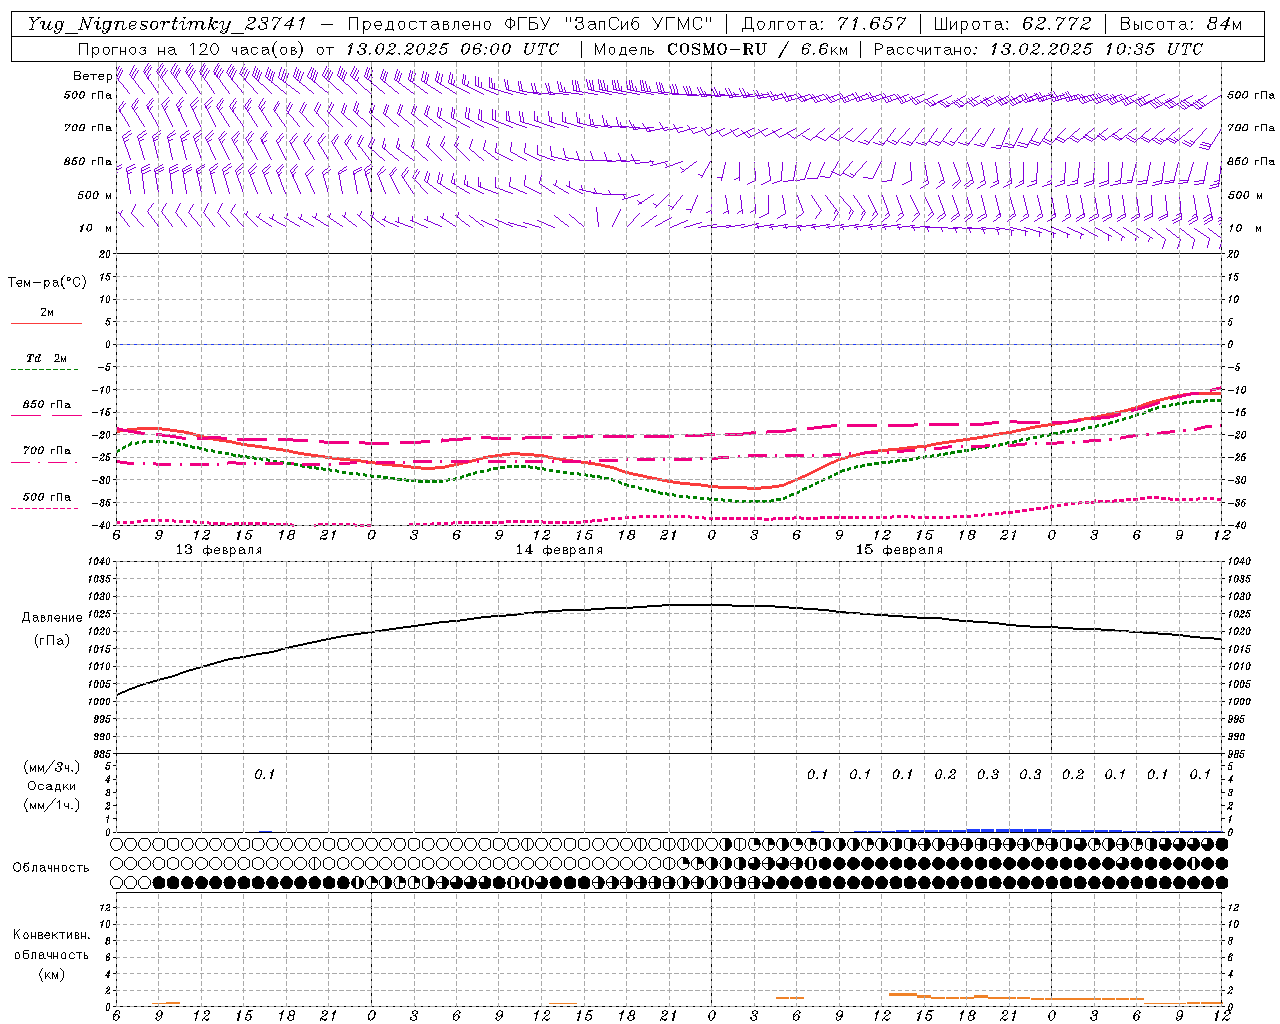Click the 700 гПа temperature legend entry
The width and height of the screenshot is (1280, 1024).
[47, 451]
